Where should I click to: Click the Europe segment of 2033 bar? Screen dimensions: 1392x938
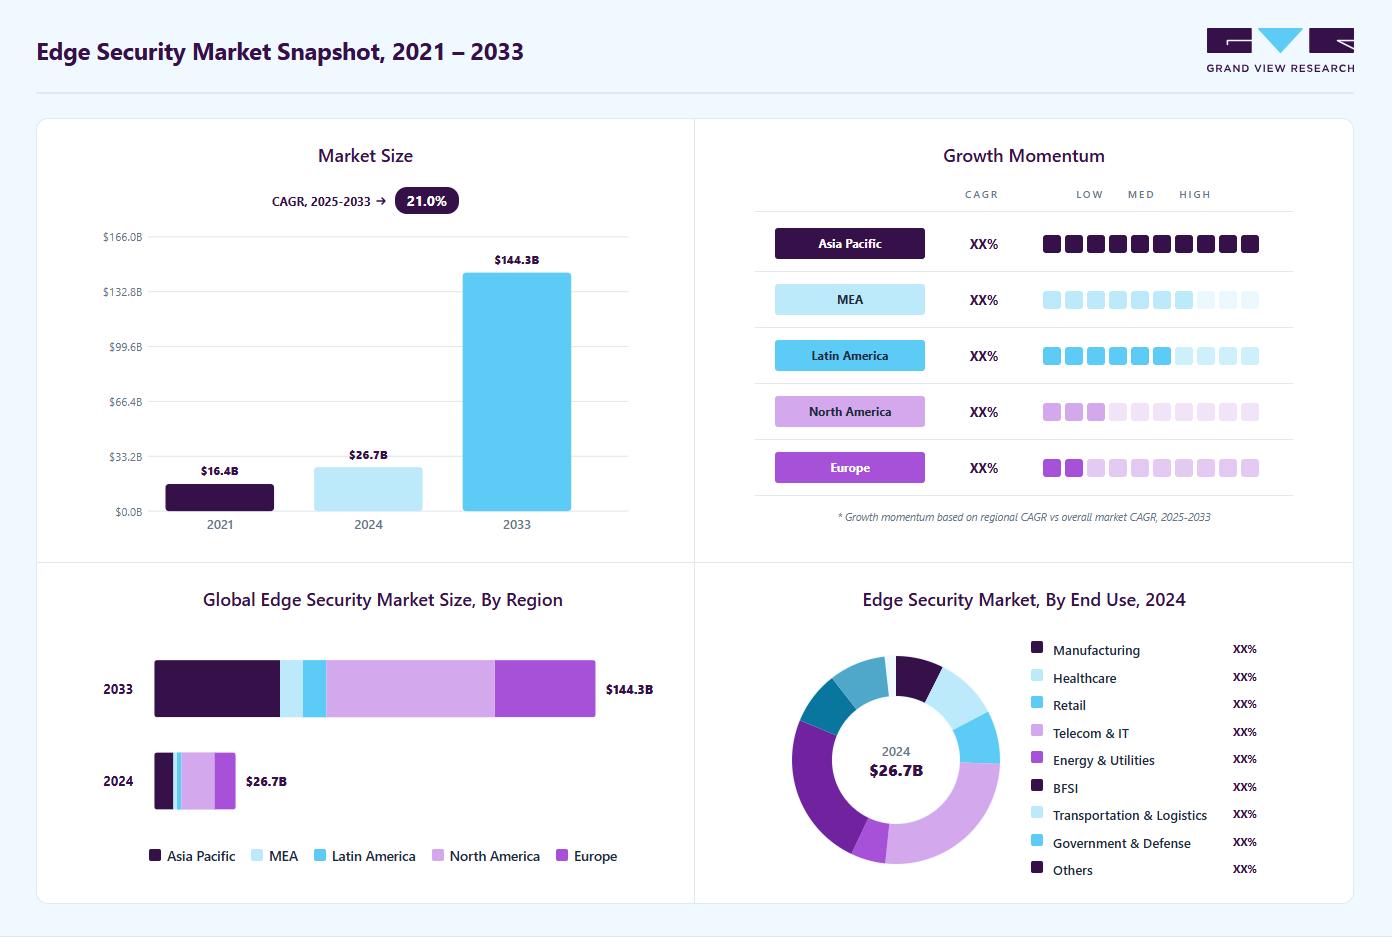coord(545,689)
